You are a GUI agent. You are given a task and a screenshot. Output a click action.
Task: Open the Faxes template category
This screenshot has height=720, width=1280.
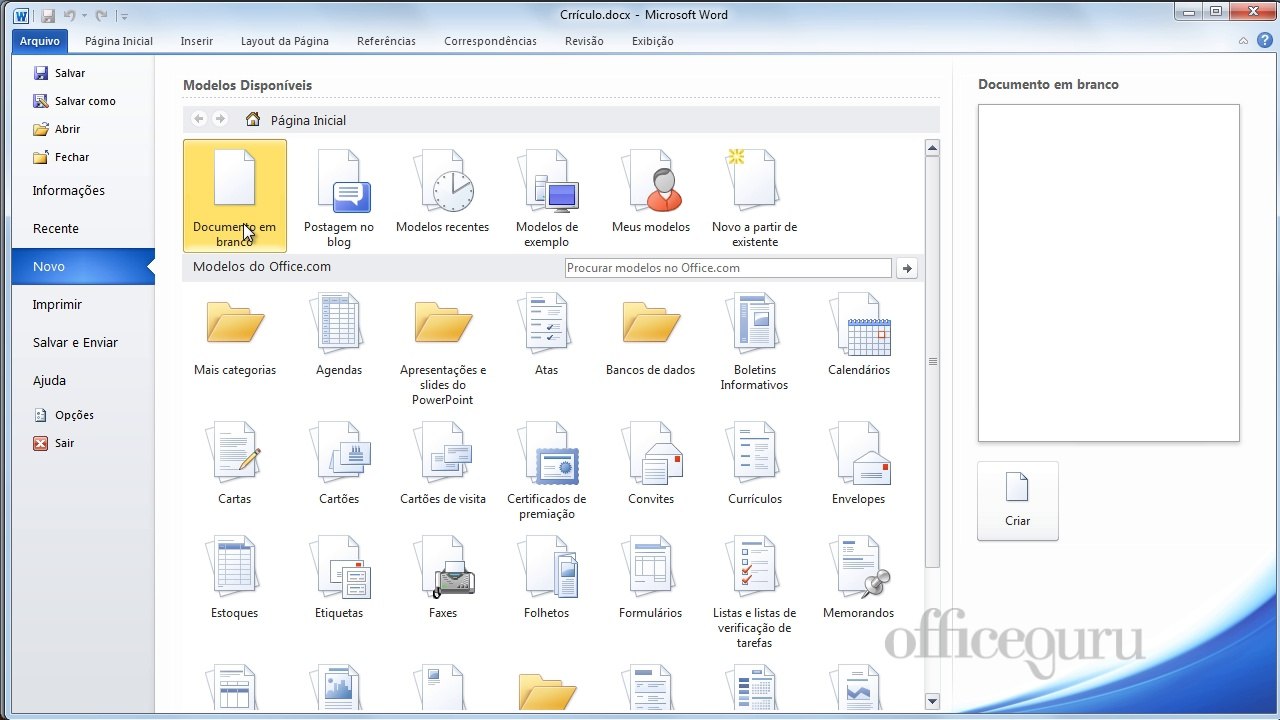pos(443,578)
